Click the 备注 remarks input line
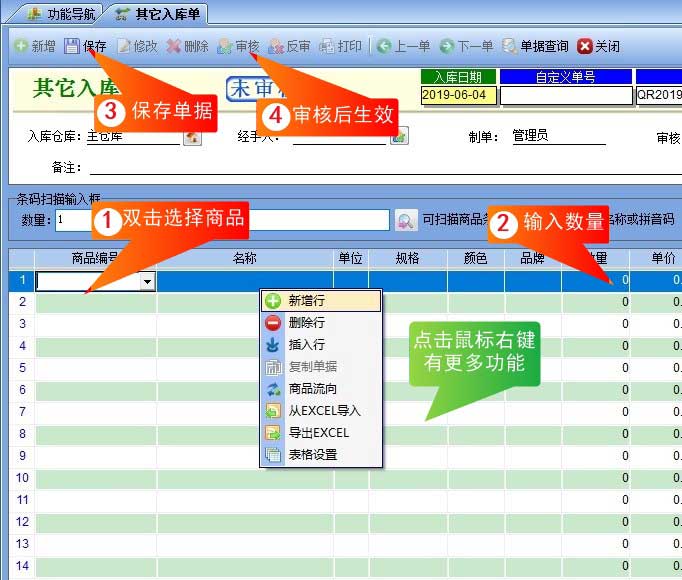 pyautogui.click(x=385, y=168)
